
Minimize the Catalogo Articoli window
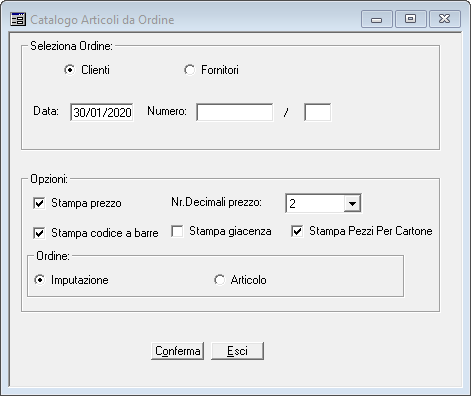377,19
